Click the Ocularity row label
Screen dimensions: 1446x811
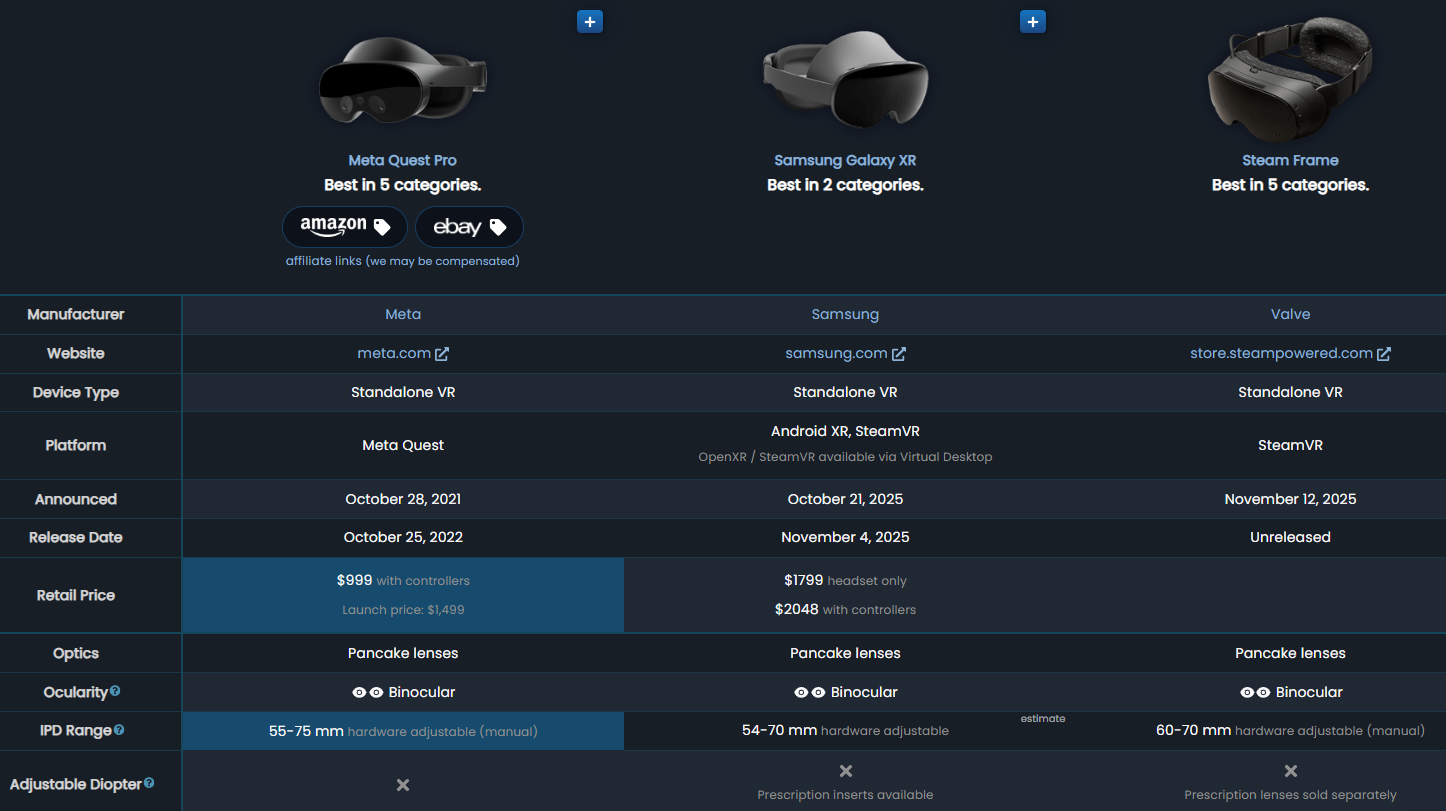click(76, 692)
